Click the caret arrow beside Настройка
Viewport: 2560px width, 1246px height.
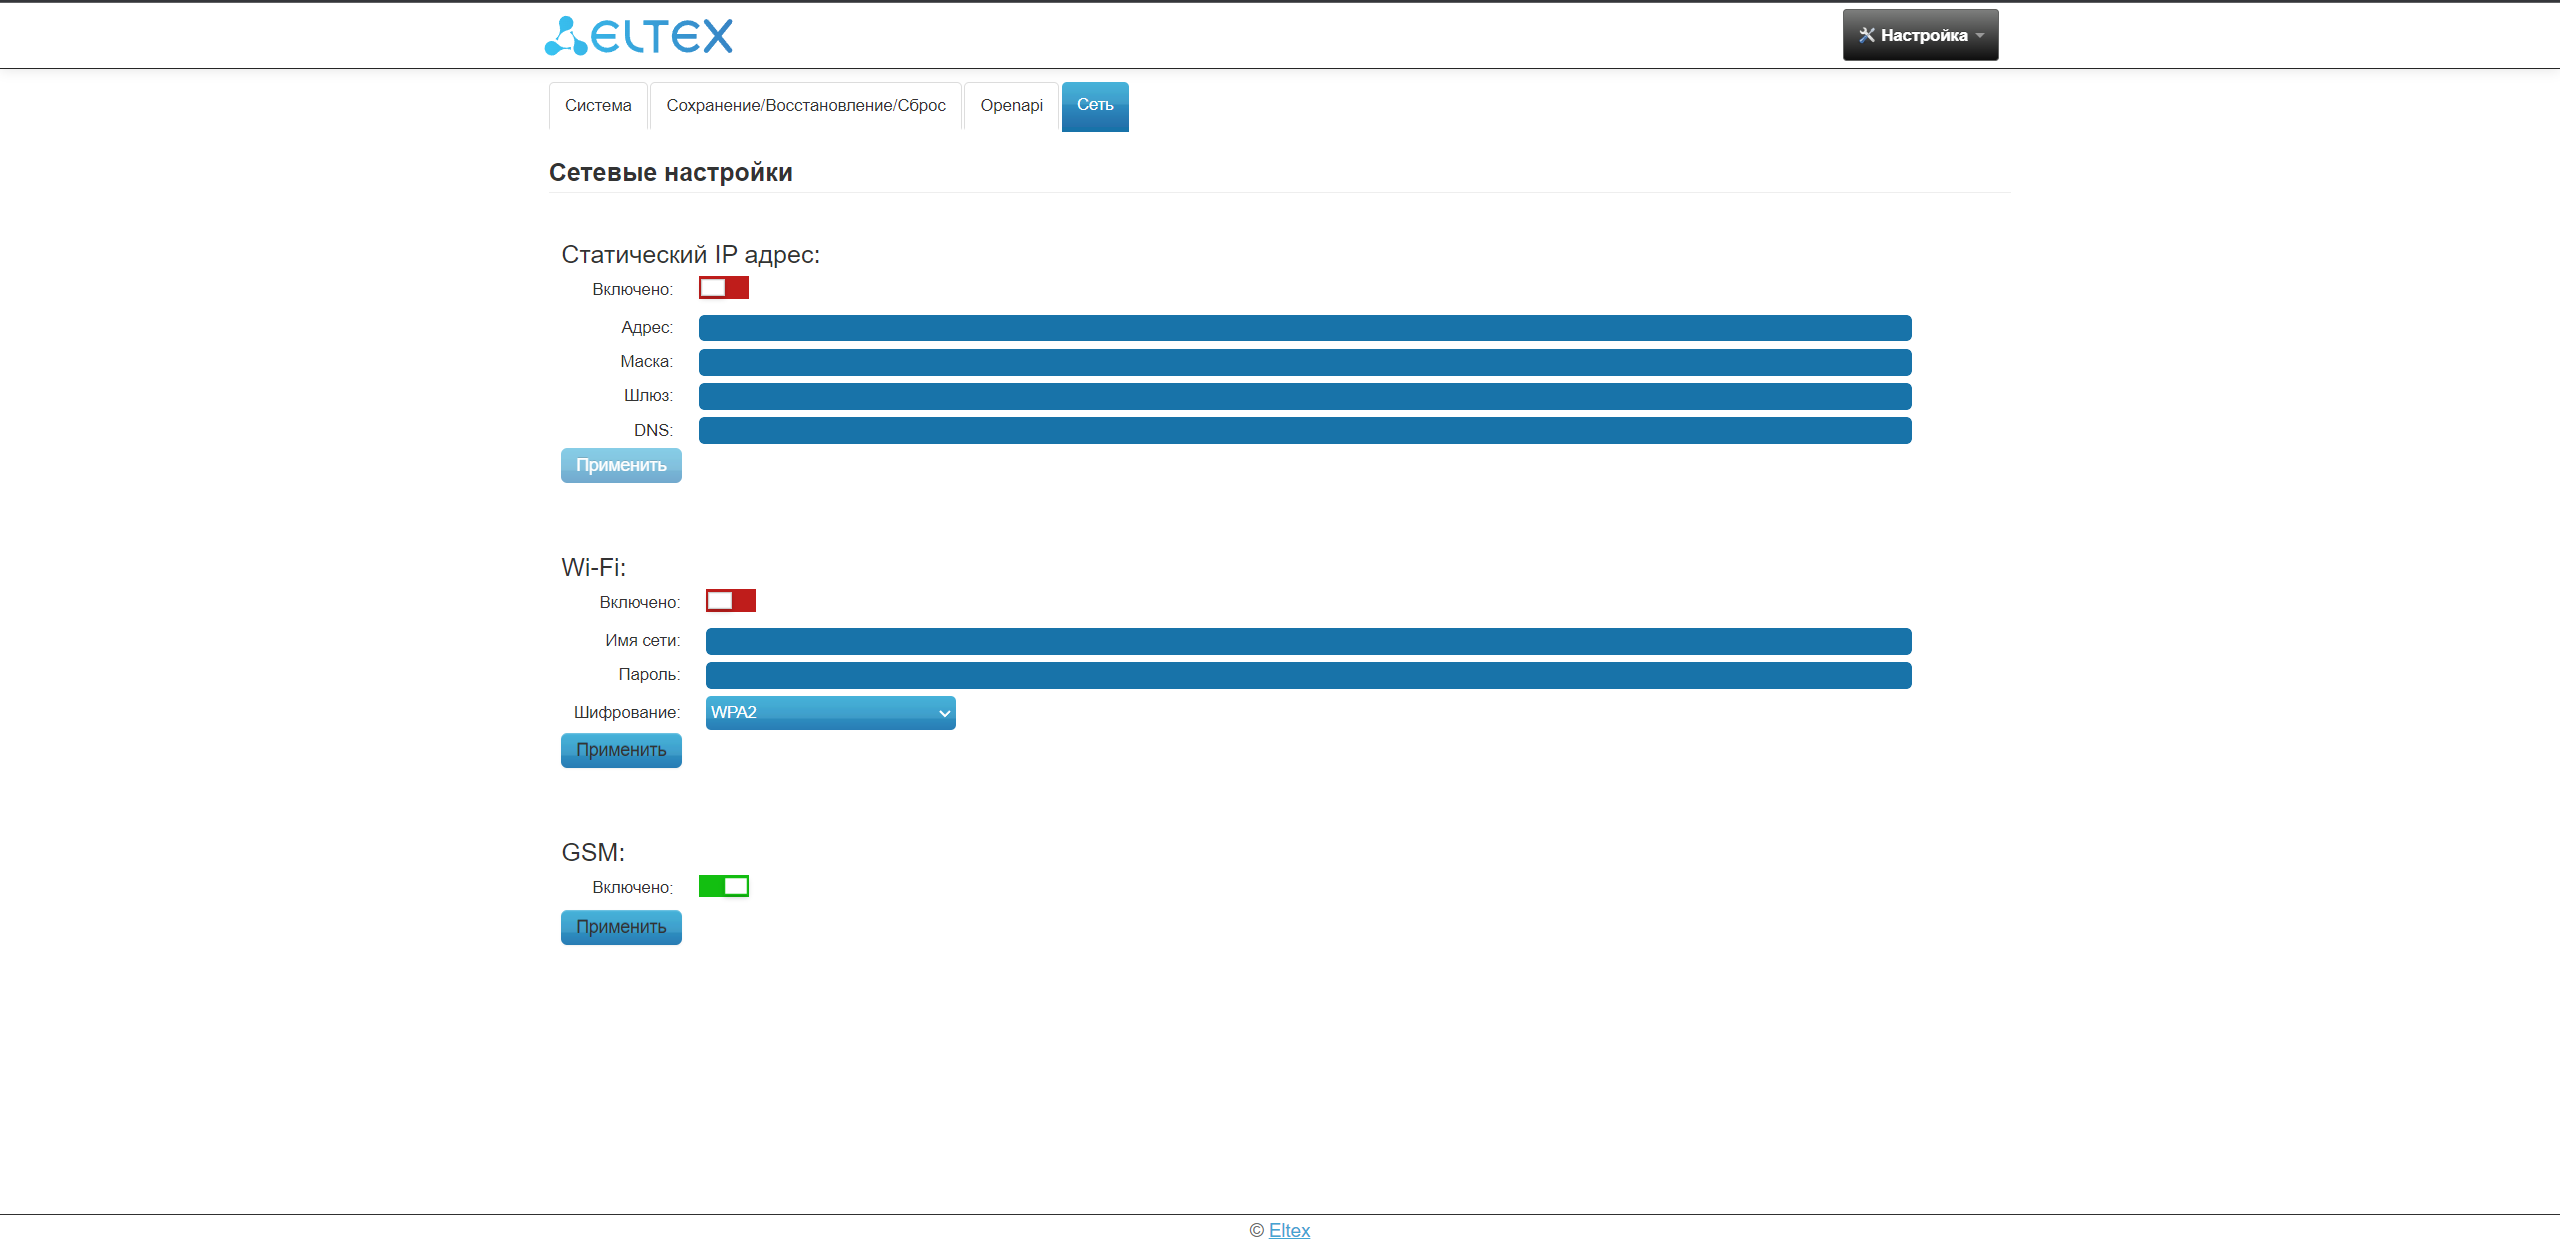click(x=1980, y=36)
